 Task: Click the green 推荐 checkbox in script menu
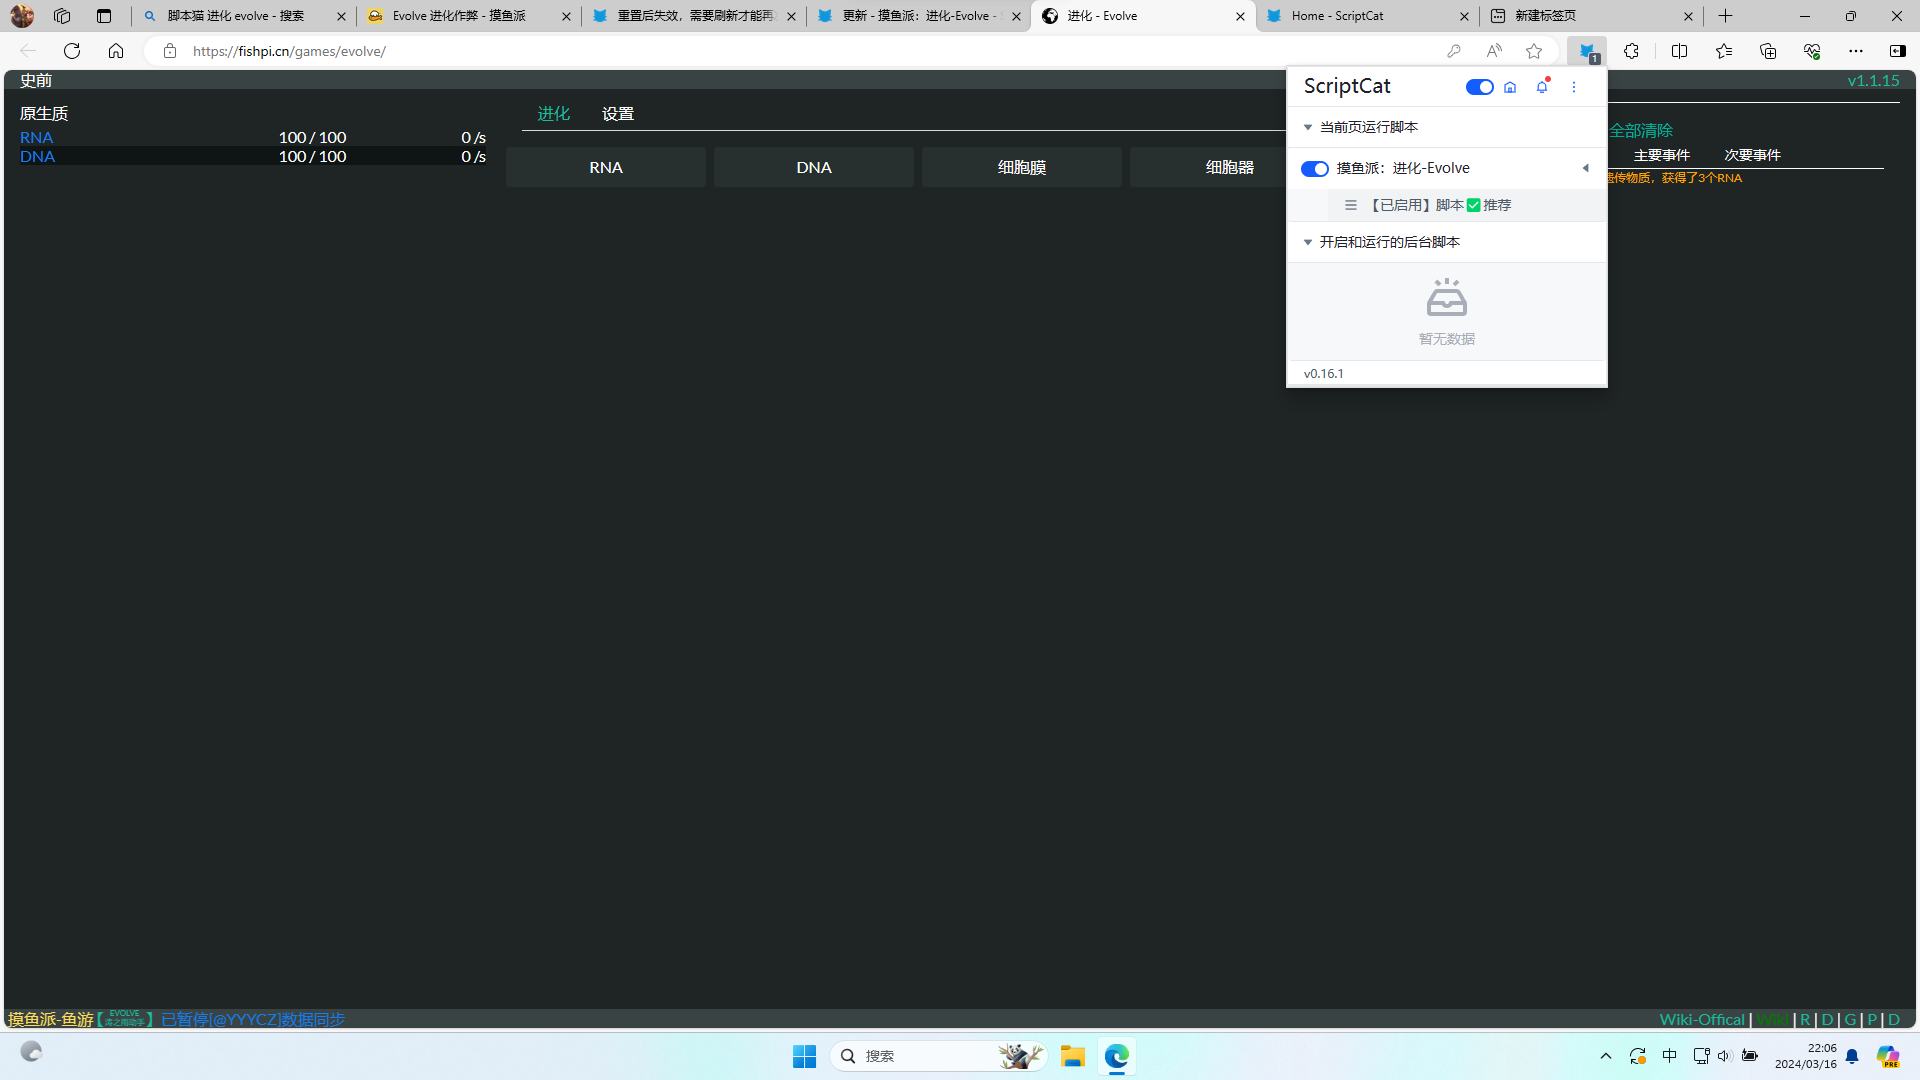coord(1474,205)
